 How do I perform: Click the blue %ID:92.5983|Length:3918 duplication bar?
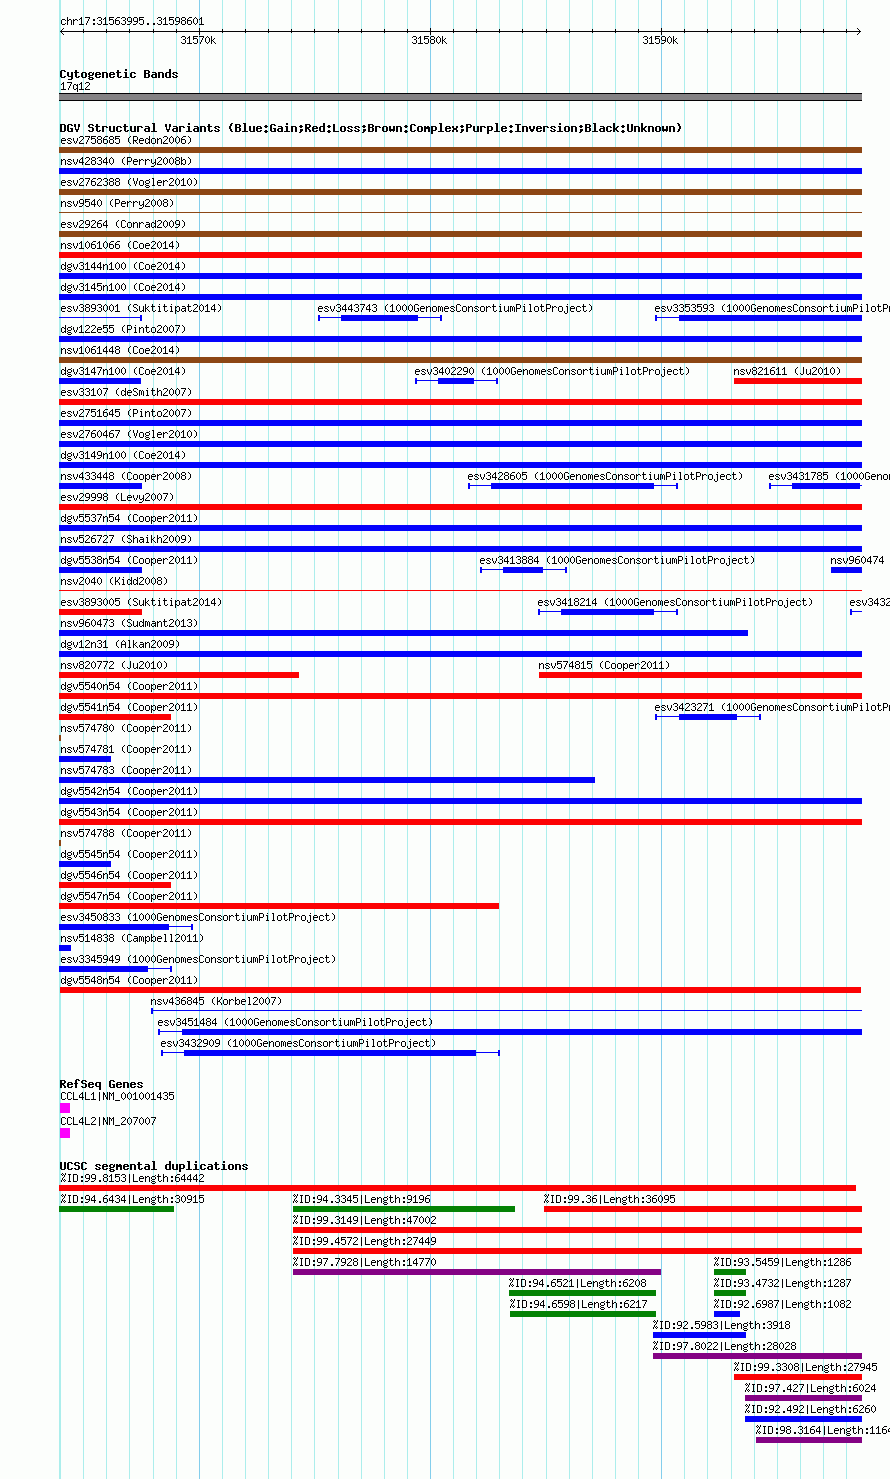tap(699, 1335)
